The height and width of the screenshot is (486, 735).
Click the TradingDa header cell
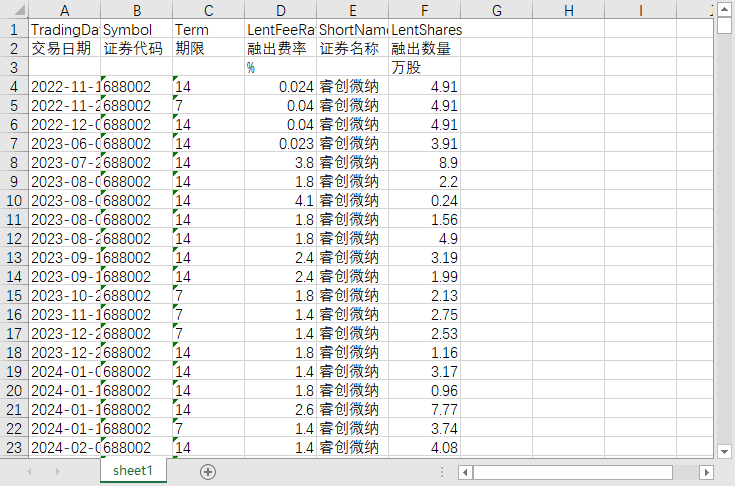pos(64,30)
